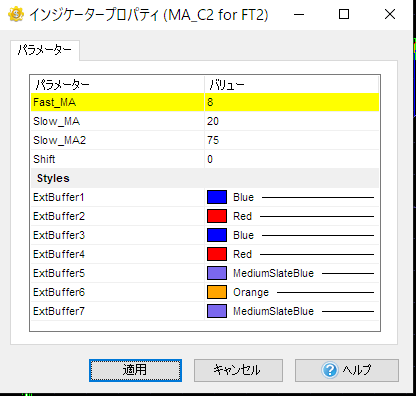
Task: Select the Fast_MA parameter row
Action: (205, 102)
